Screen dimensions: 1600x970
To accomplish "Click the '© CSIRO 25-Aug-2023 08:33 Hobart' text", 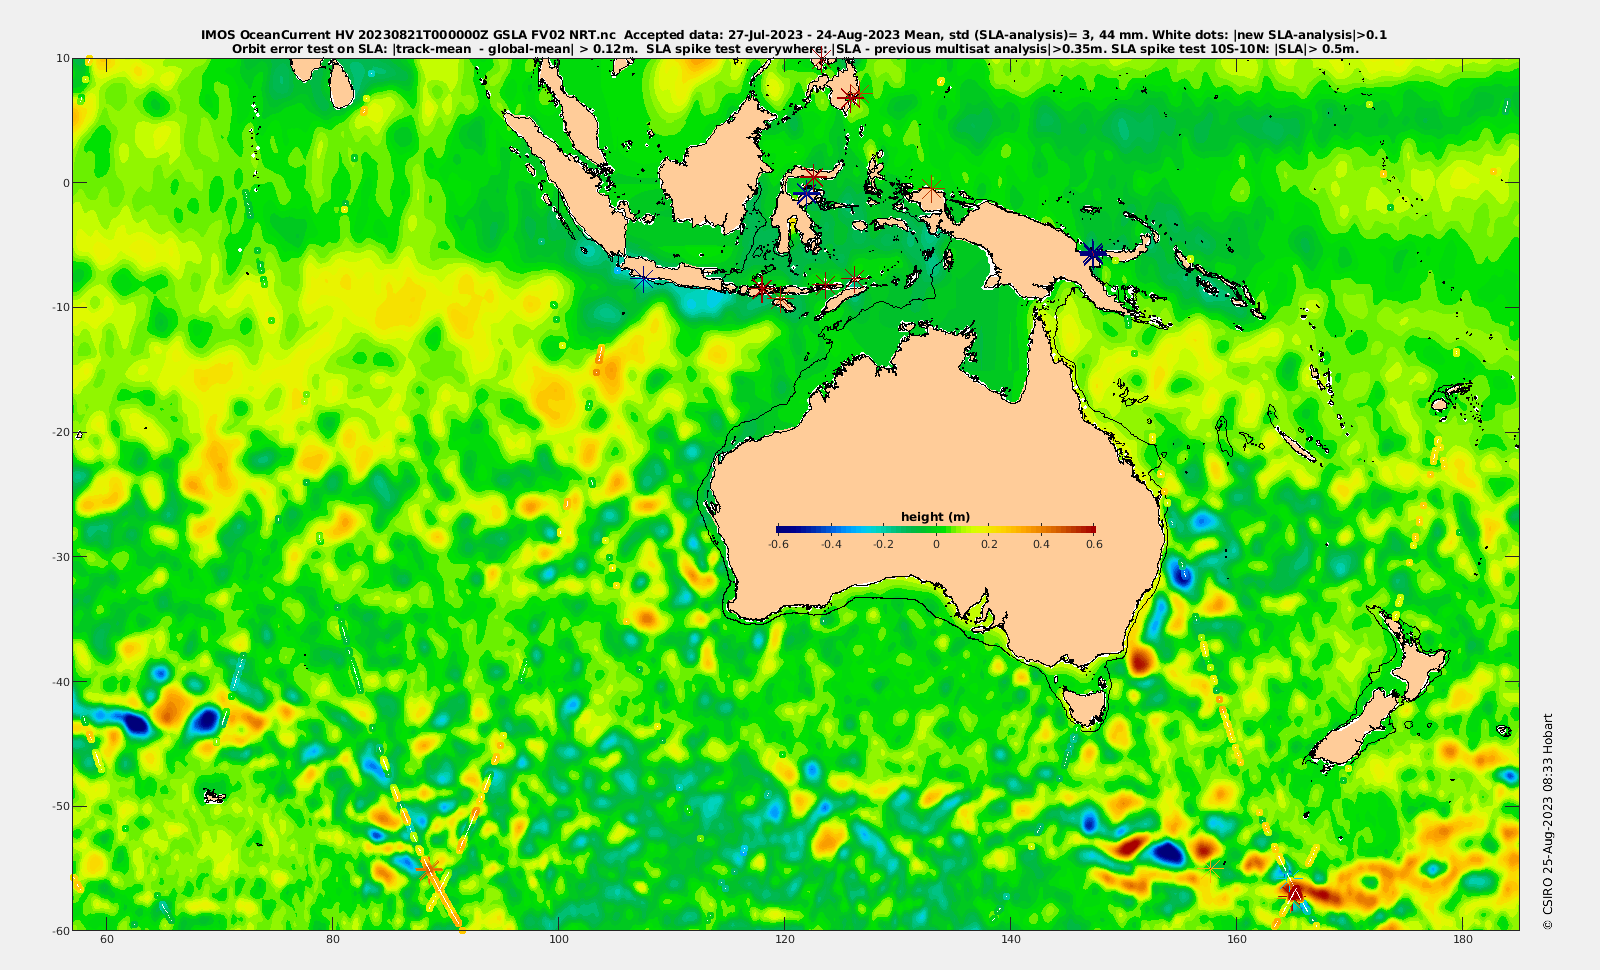I will point(1548,821).
